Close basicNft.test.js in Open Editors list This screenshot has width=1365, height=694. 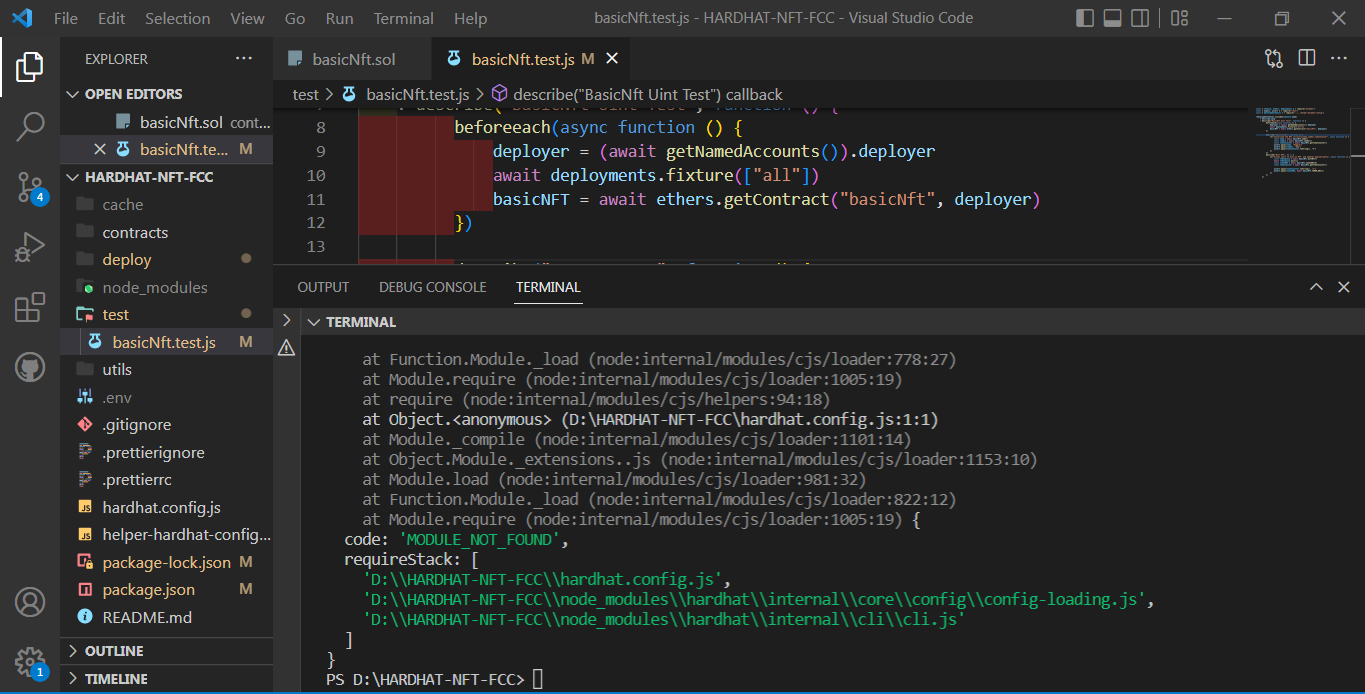point(99,149)
